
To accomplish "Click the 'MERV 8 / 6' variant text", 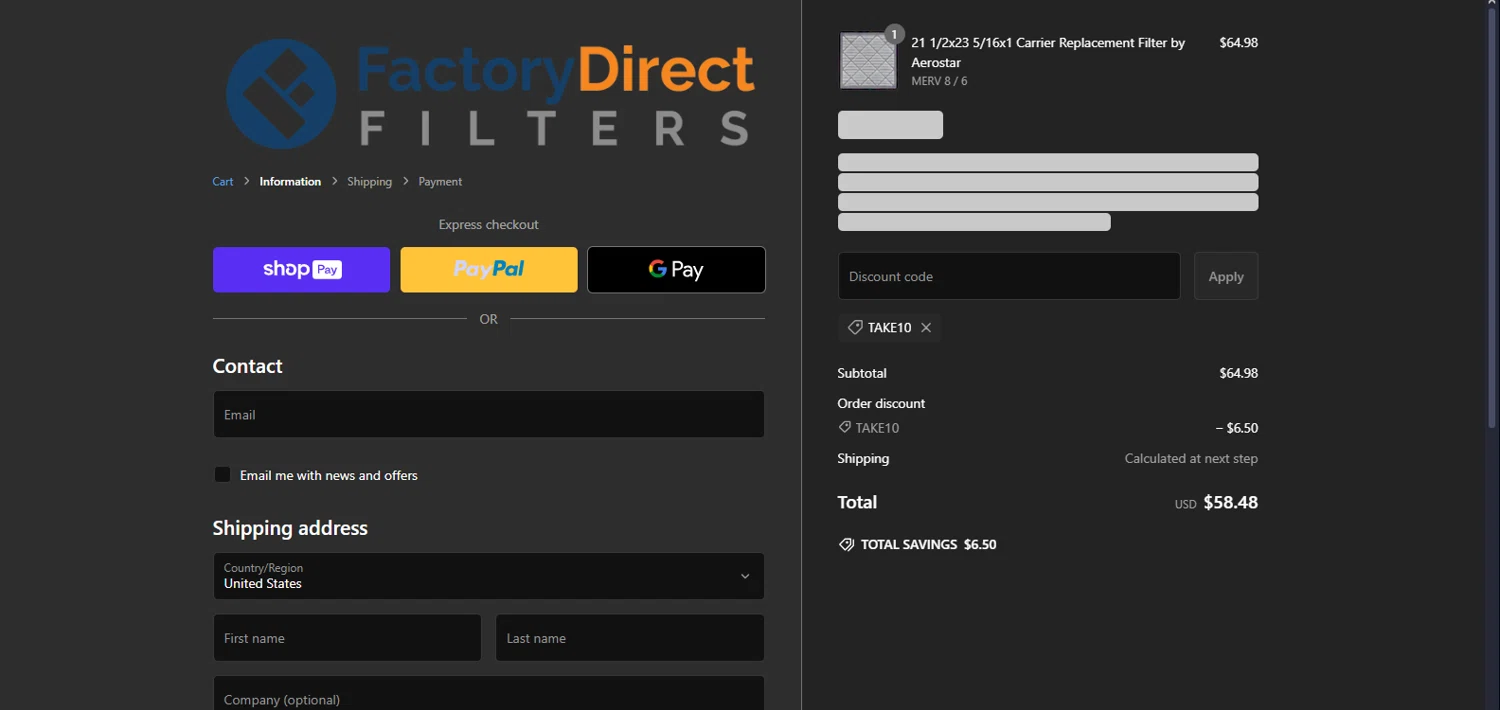I will [939, 81].
